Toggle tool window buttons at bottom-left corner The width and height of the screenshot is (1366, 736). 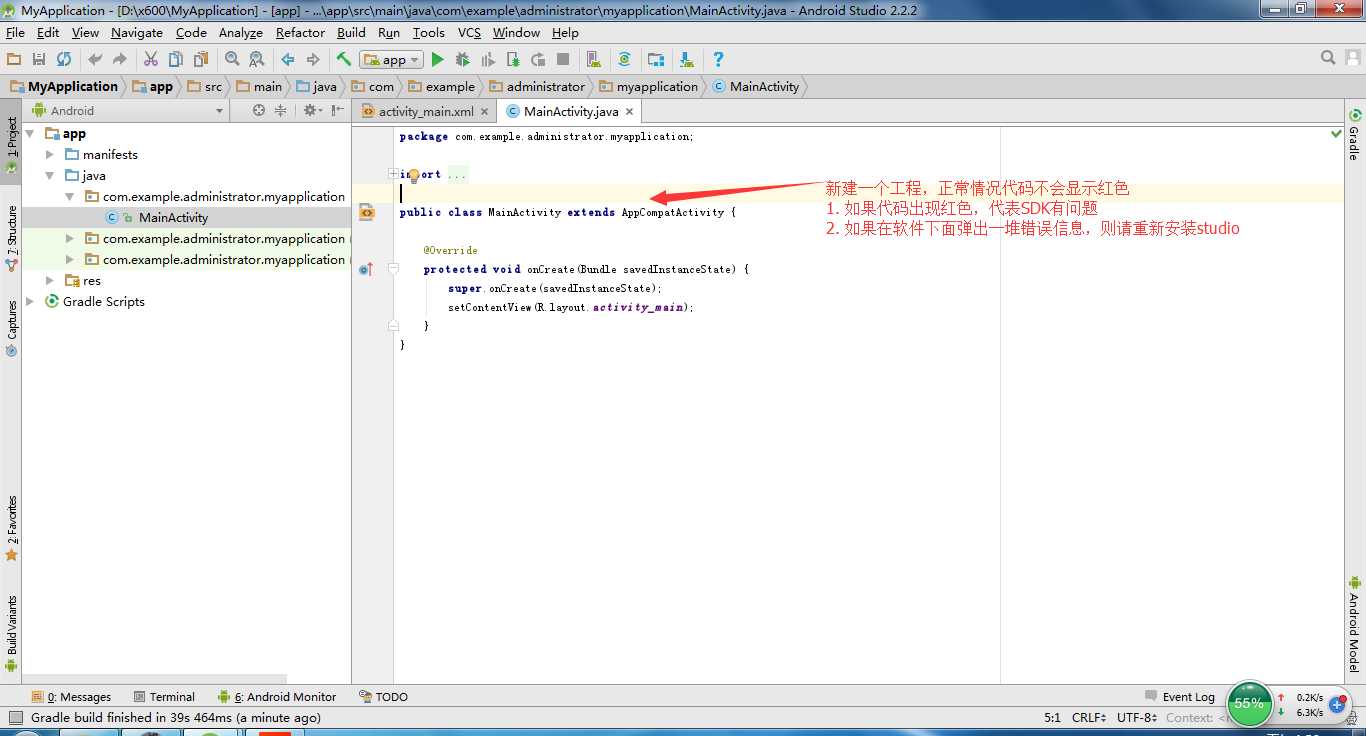14,717
